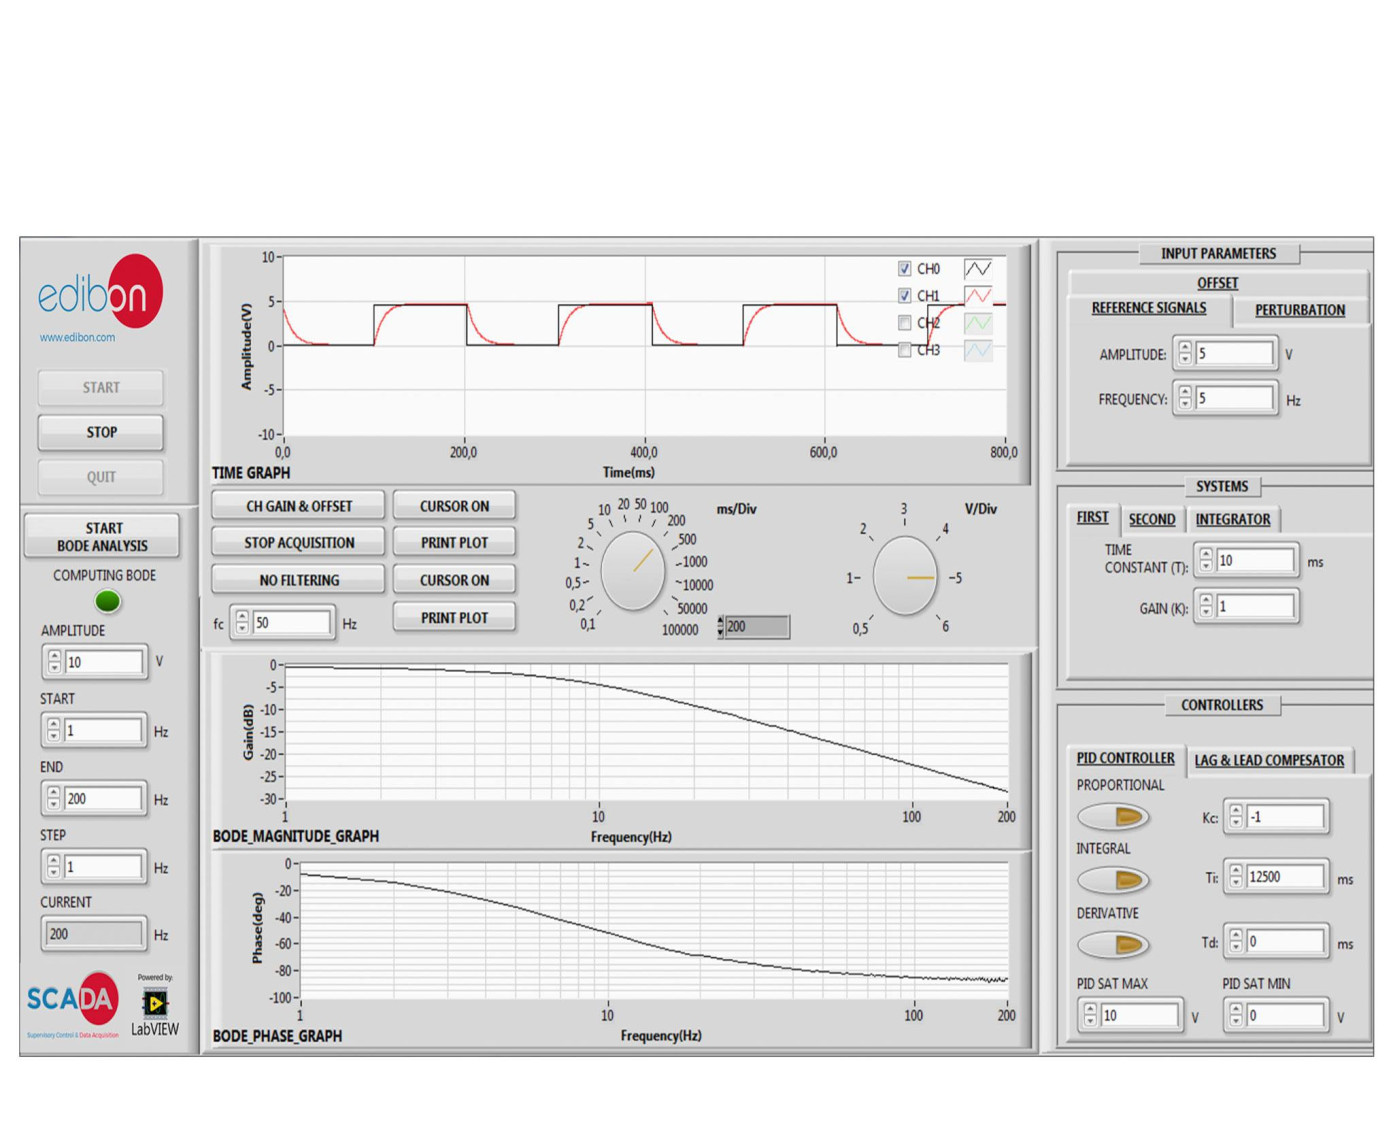
Task: Switch to the Reference Signals tab
Action: pyautogui.click(x=1149, y=308)
